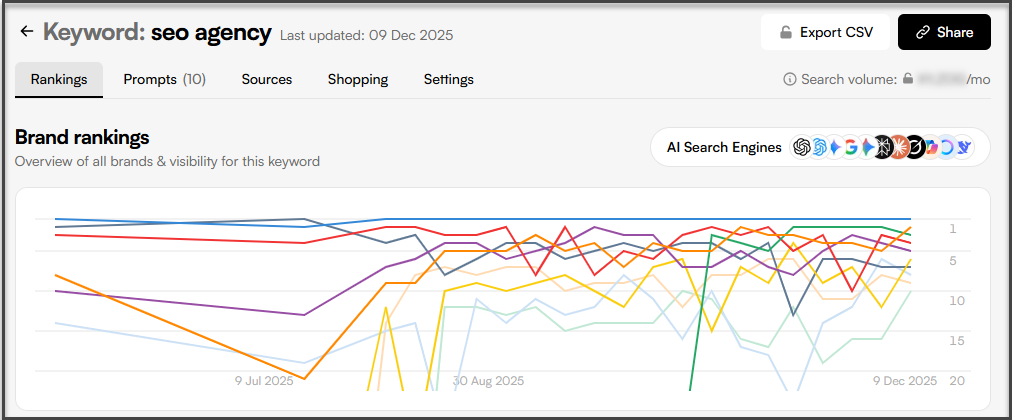
Task: Select the orange Claude engine icon
Action: [x=899, y=147]
